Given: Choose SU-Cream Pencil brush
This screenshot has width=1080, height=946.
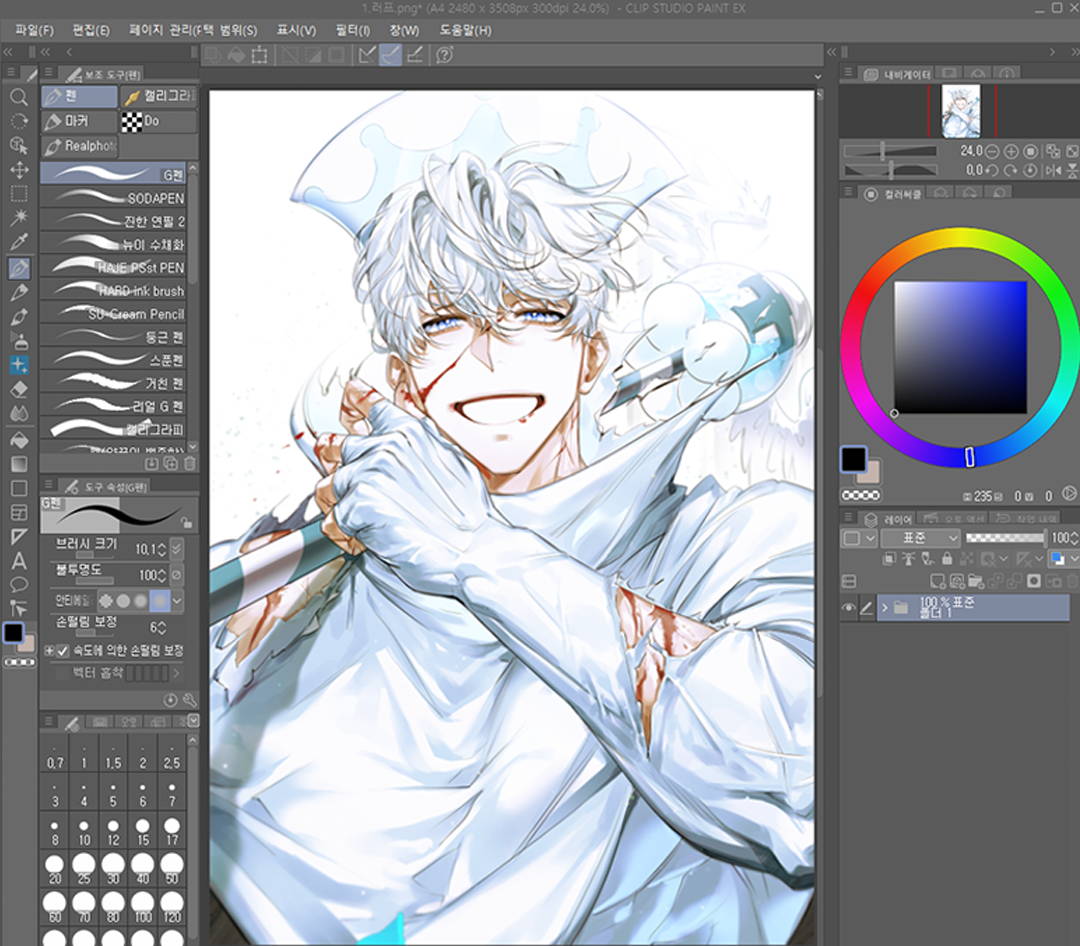Looking at the screenshot, I should pos(113,313).
